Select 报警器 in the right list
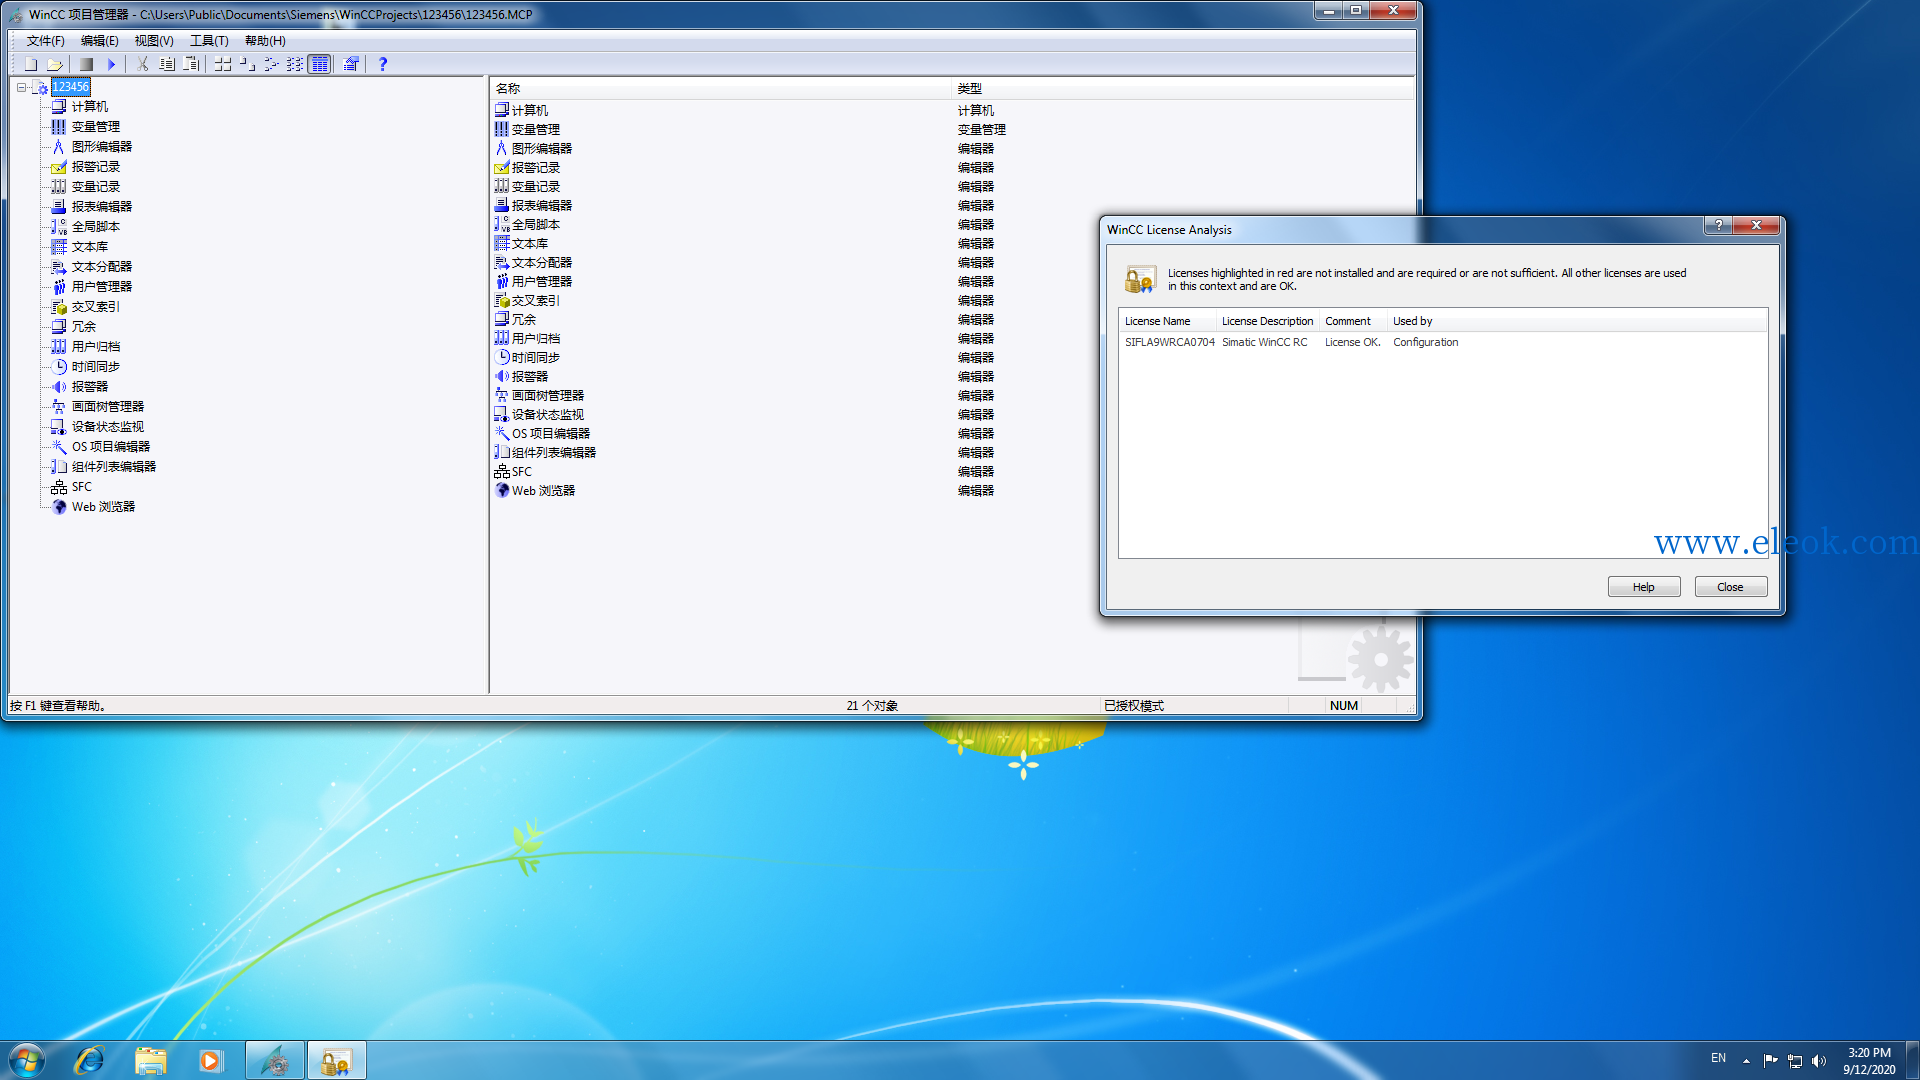1920x1080 pixels. click(x=530, y=377)
